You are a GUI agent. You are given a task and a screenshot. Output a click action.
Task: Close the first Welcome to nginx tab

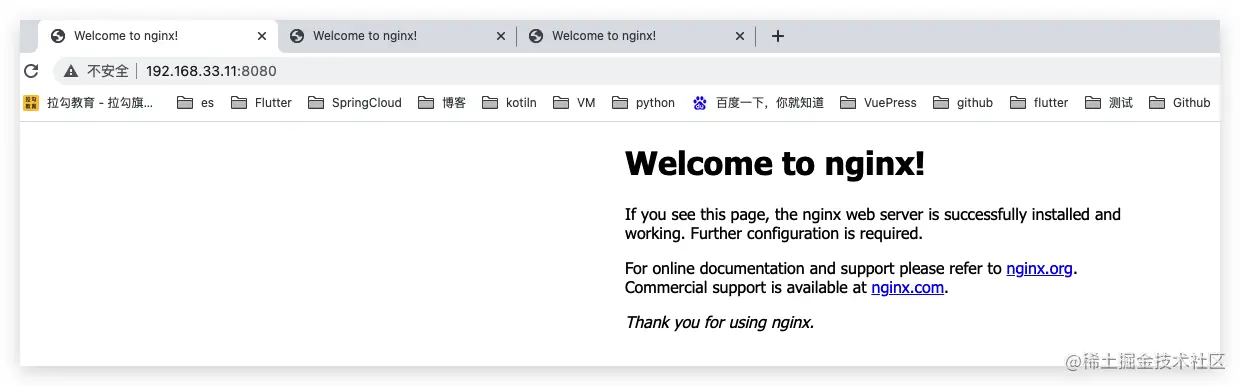pos(262,36)
